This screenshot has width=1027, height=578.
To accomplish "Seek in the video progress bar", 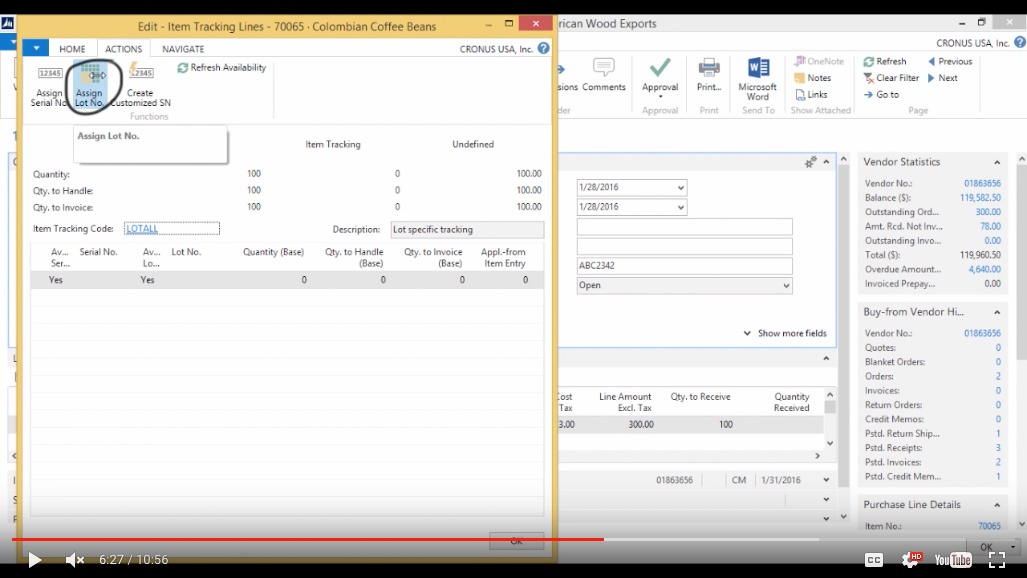I will click(514, 539).
